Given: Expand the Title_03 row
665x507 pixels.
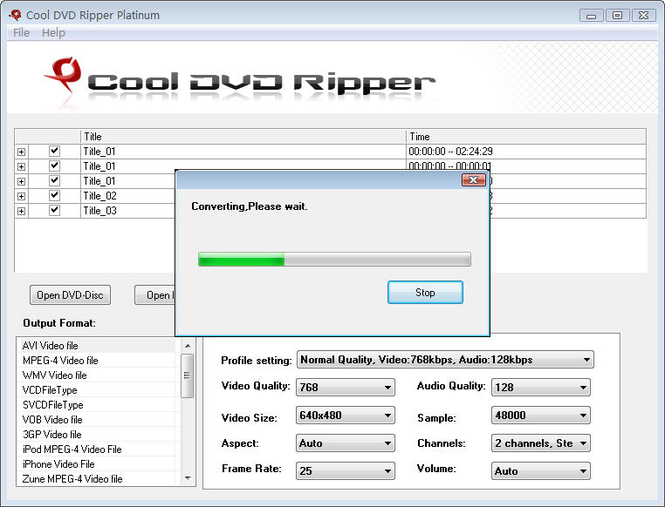Looking at the screenshot, I should (21, 211).
